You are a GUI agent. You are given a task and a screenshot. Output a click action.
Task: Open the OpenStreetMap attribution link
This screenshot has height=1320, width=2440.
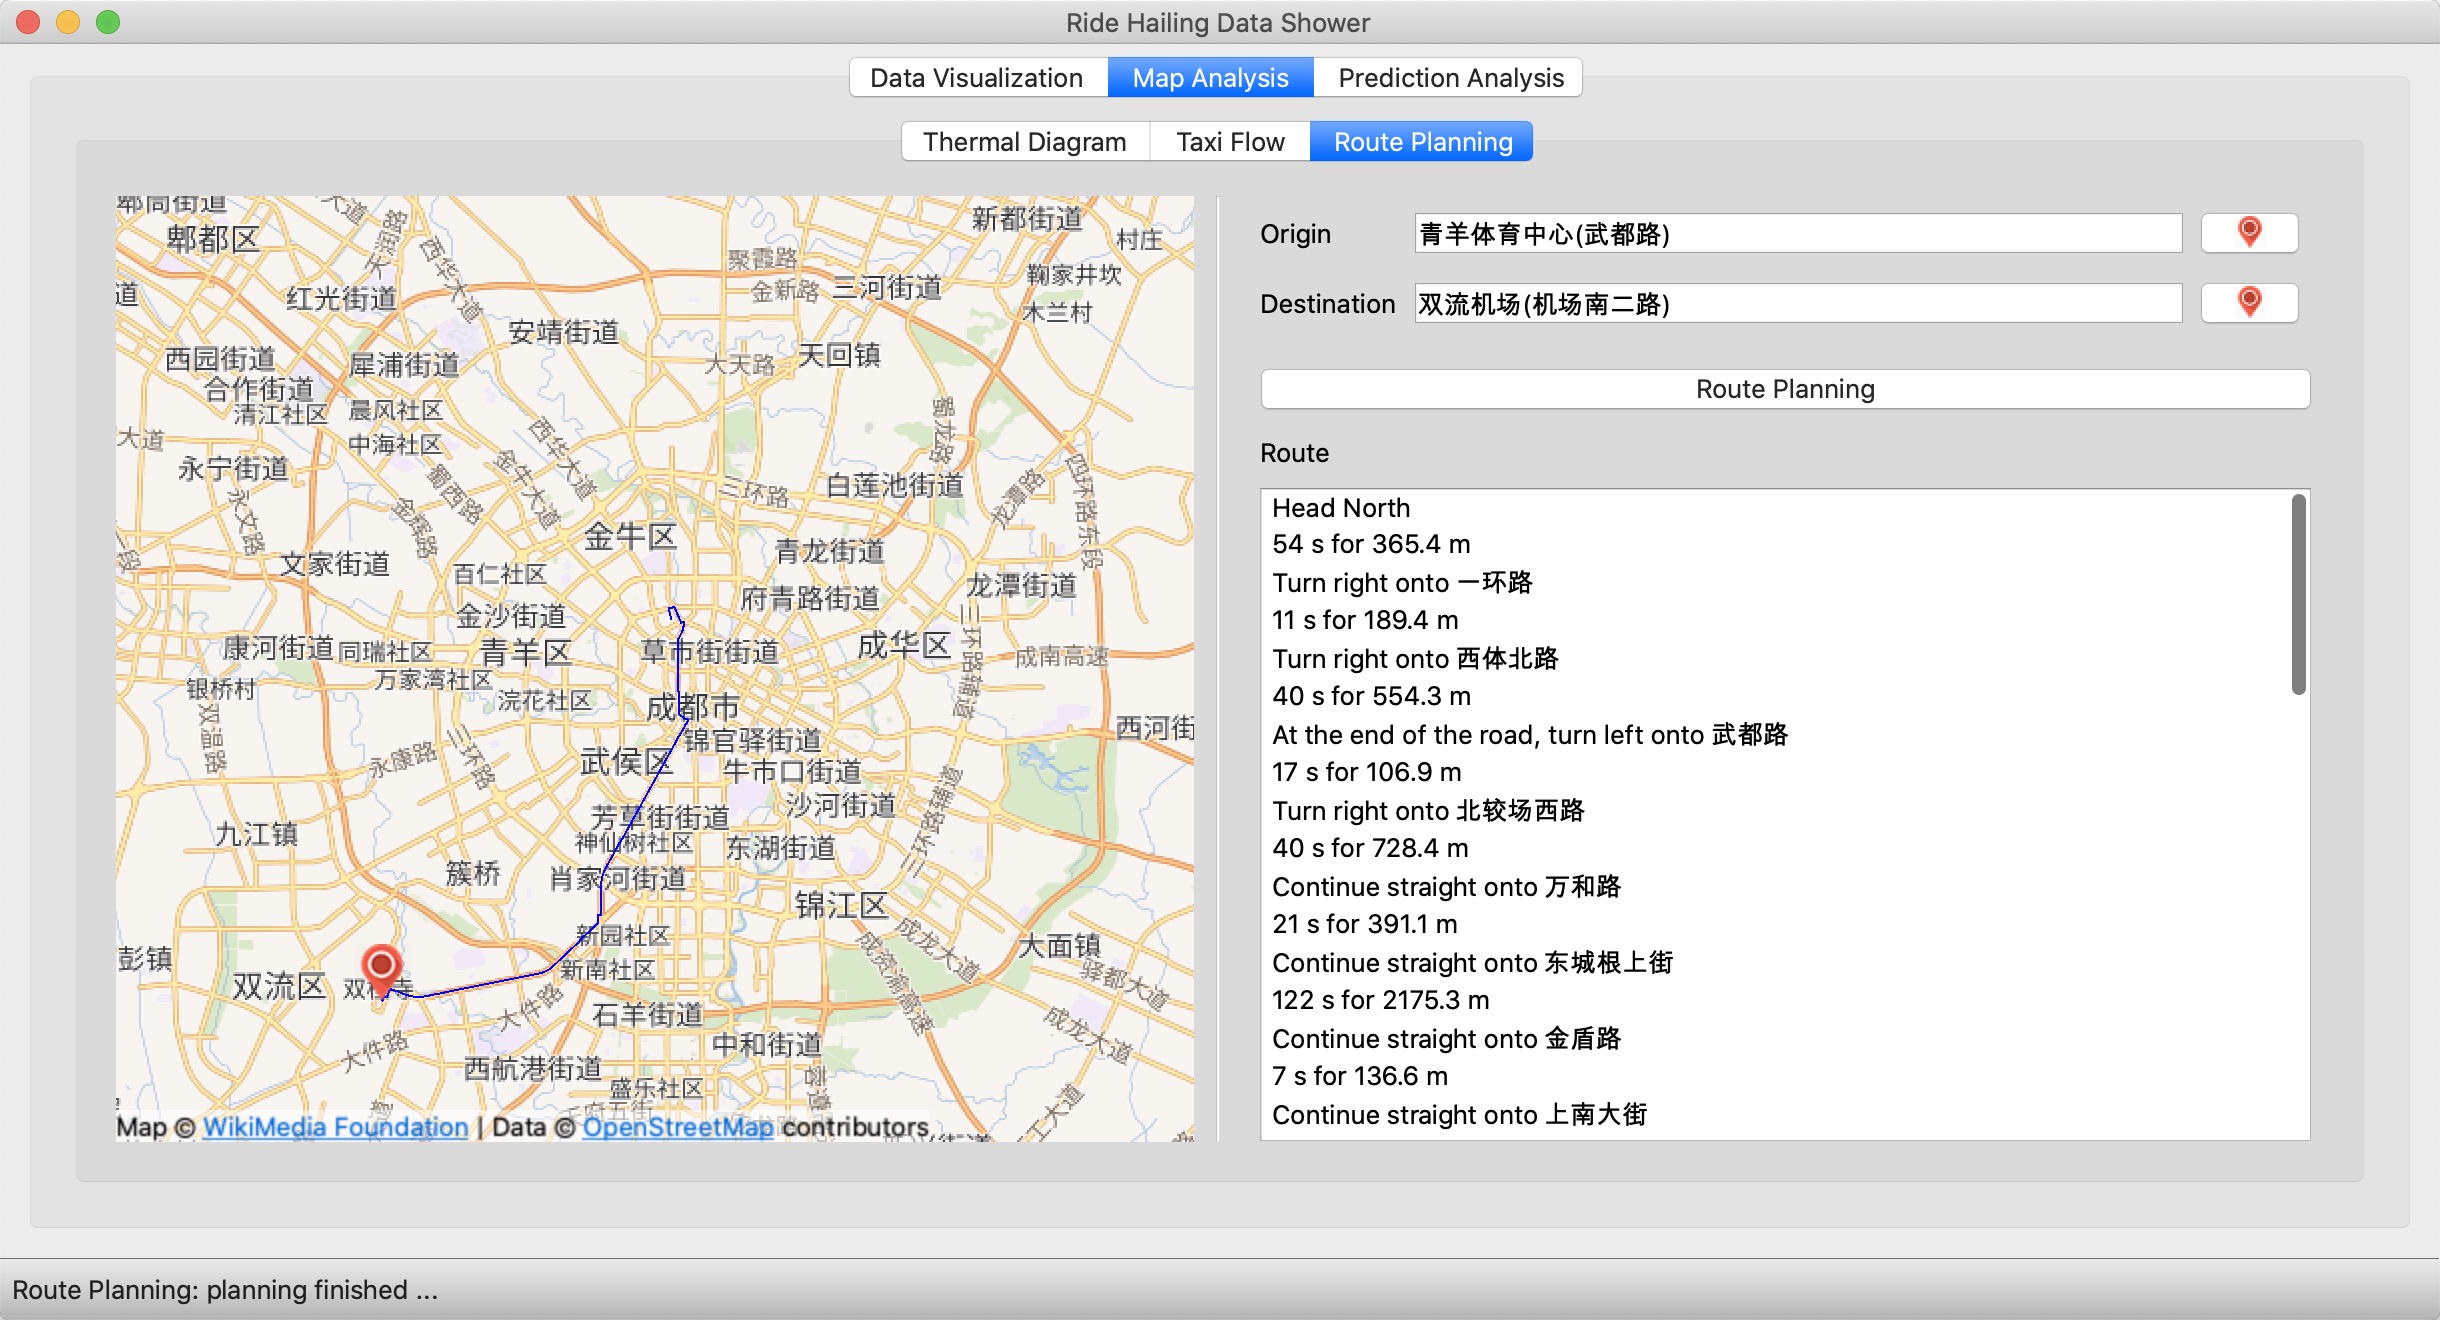click(677, 1127)
